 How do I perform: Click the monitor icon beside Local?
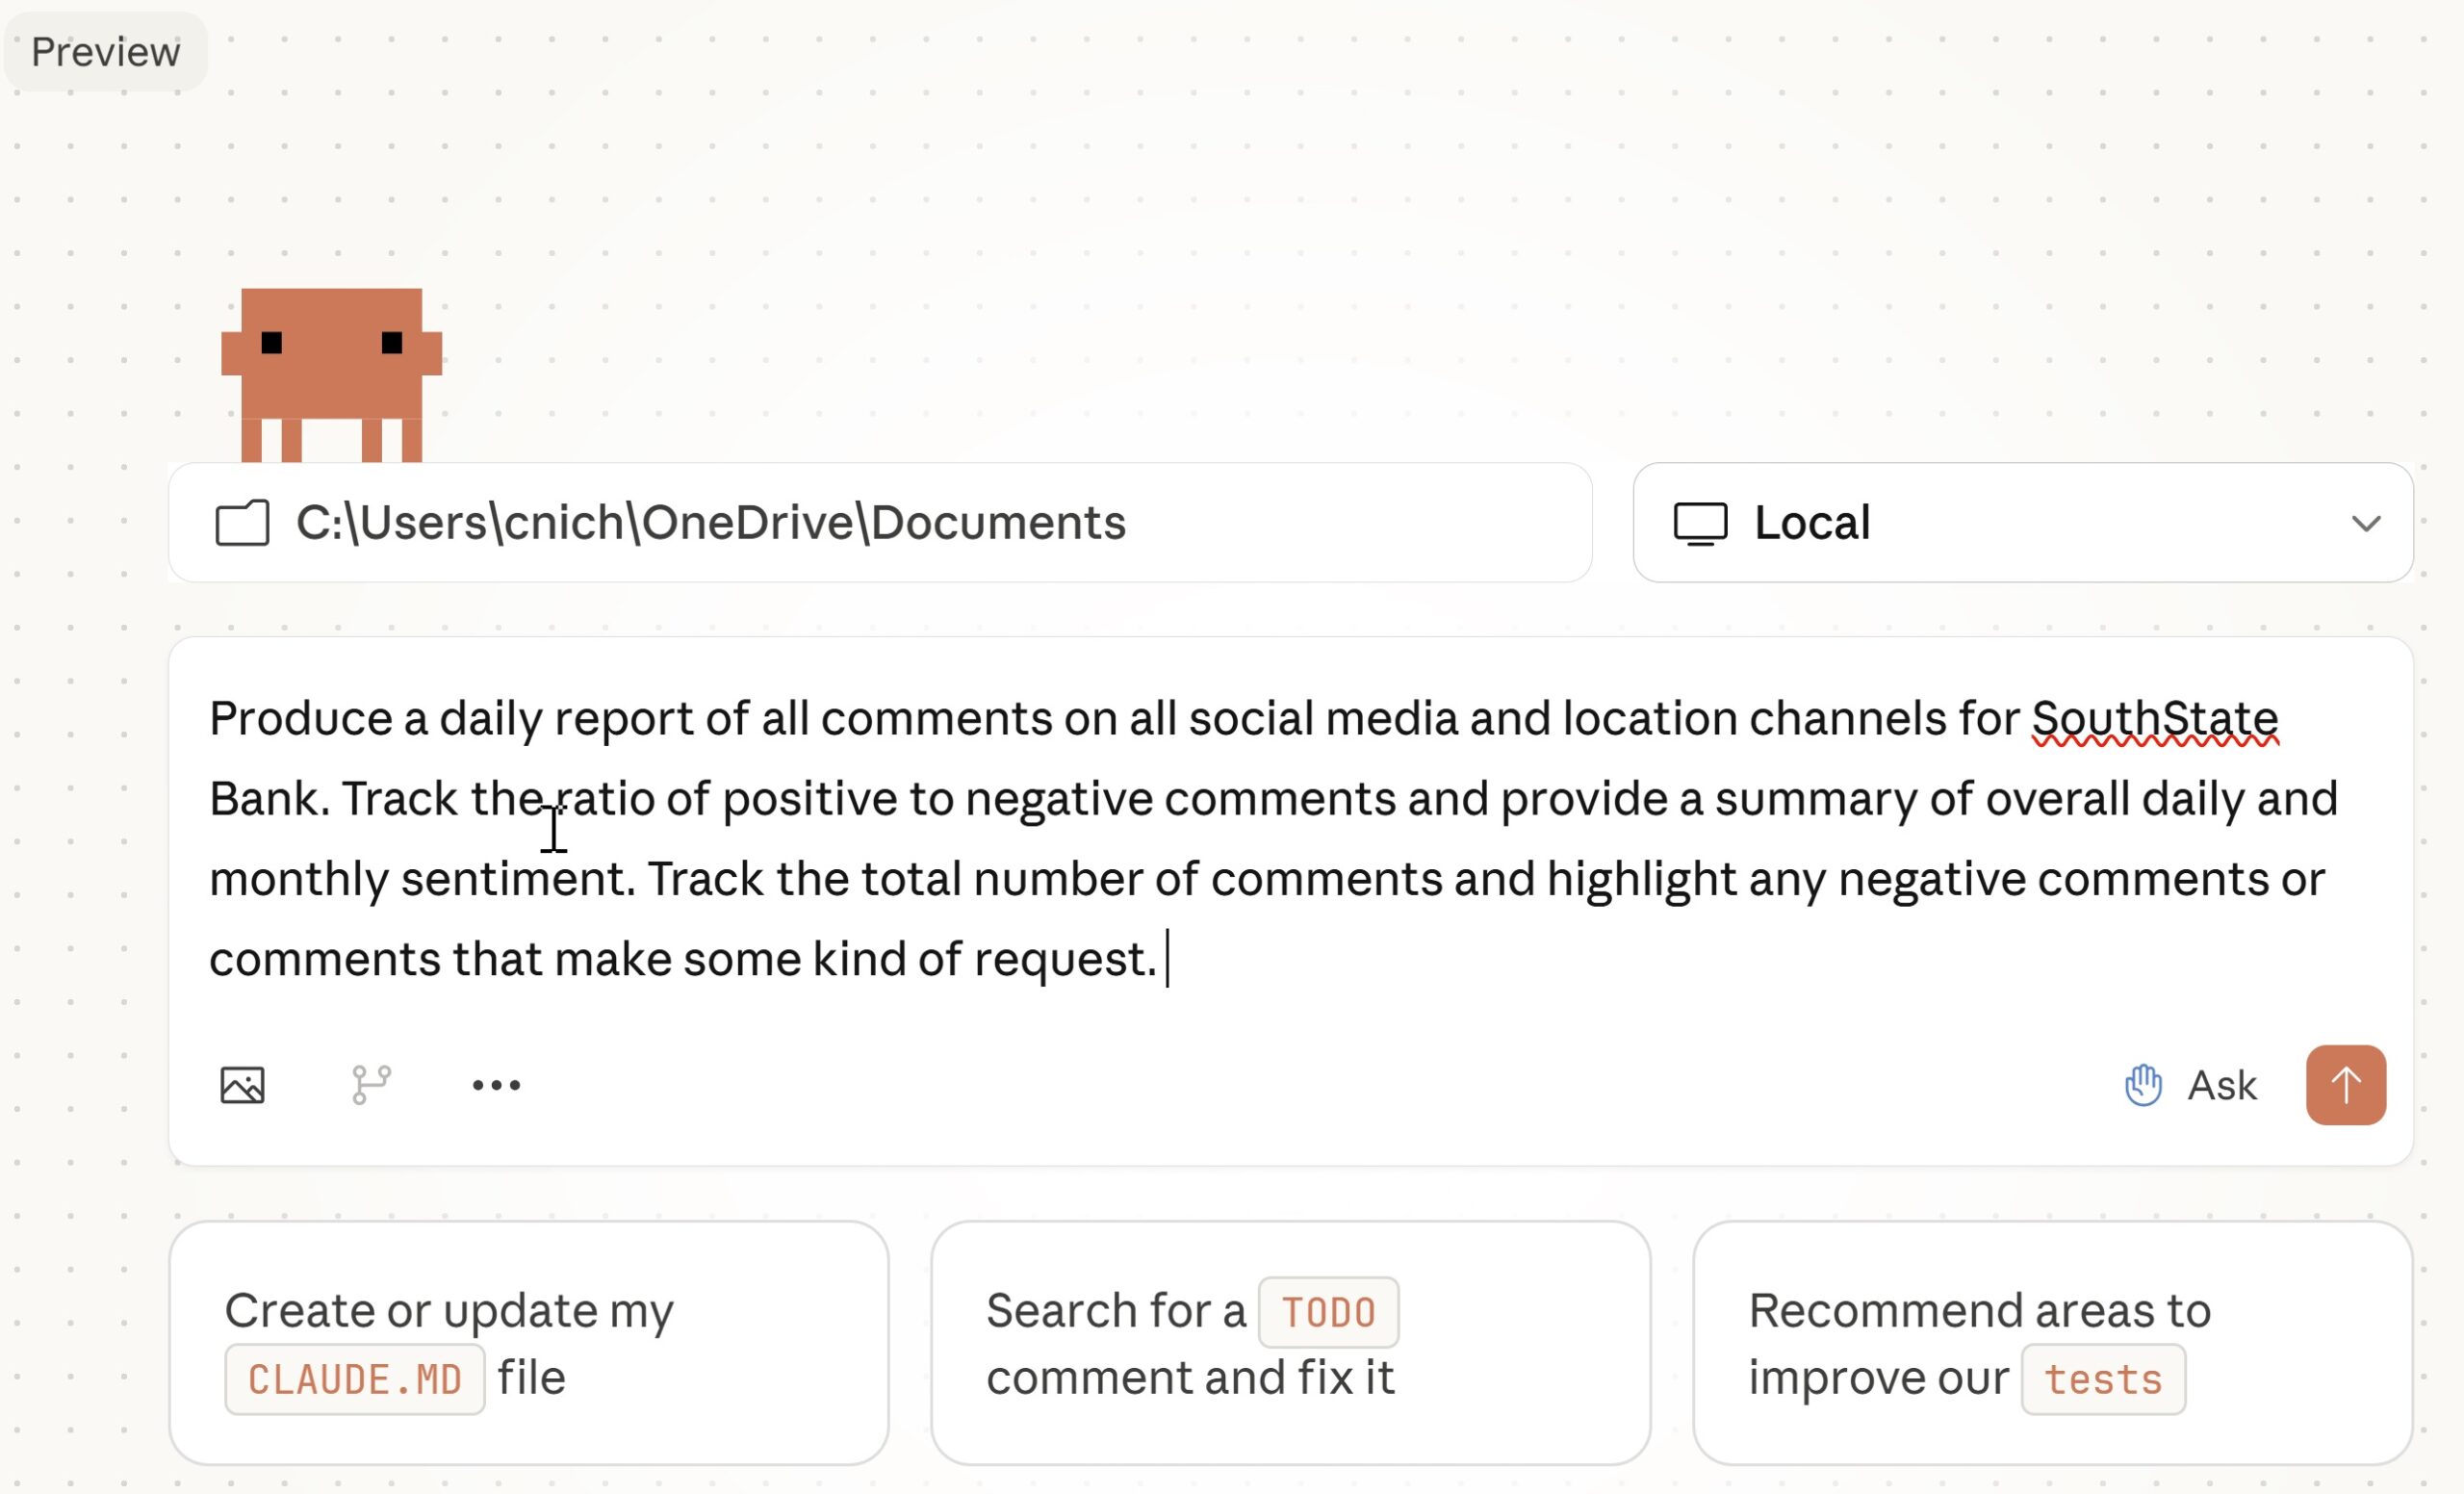(x=1700, y=523)
